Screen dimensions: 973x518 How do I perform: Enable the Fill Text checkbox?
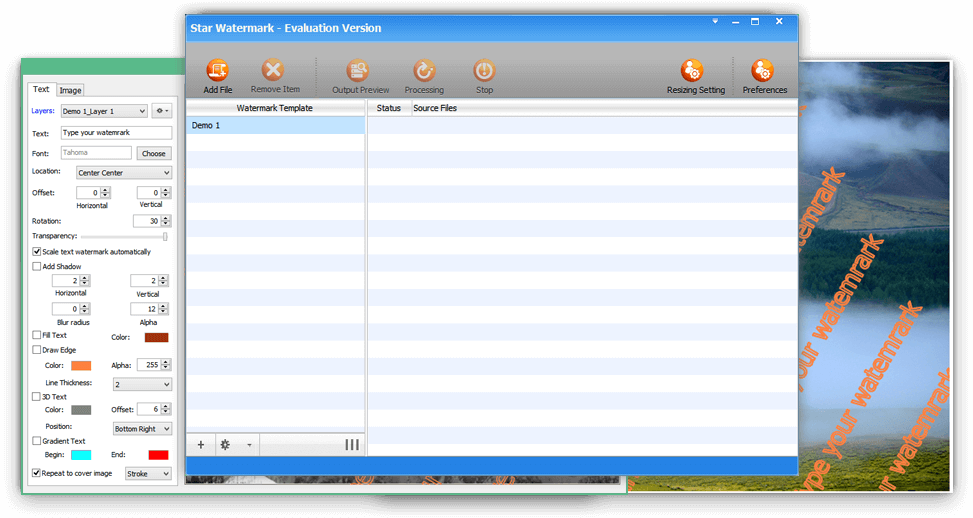coord(37,335)
